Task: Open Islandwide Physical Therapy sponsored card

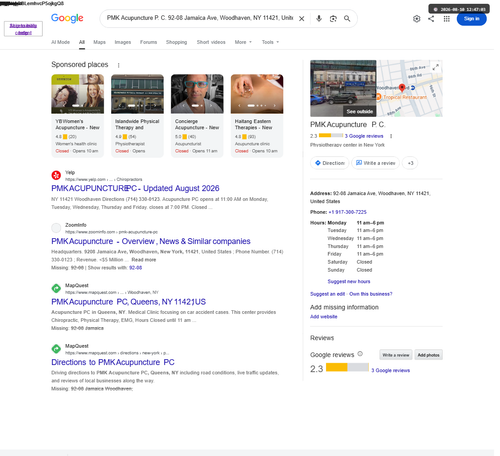Action: pyautogui.click(x=137, y=115)
